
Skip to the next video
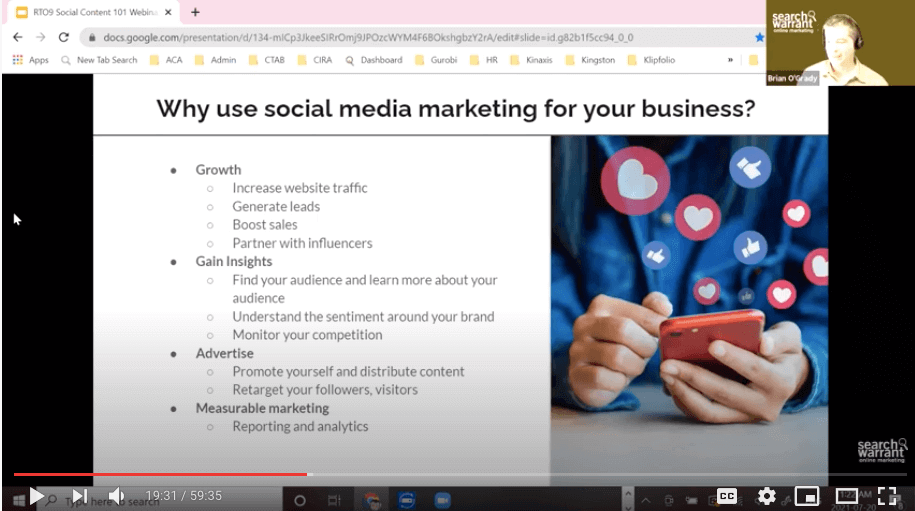pyautogui.click(x=80, y=496)
